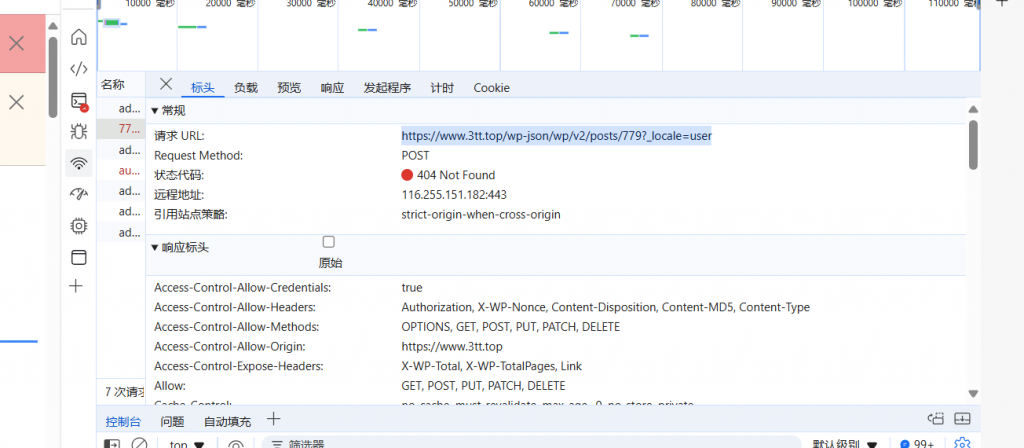This screenshot has height=448, width=1024.
Task: Click the filter 筛选器 input field
Action: click(531, 444)
